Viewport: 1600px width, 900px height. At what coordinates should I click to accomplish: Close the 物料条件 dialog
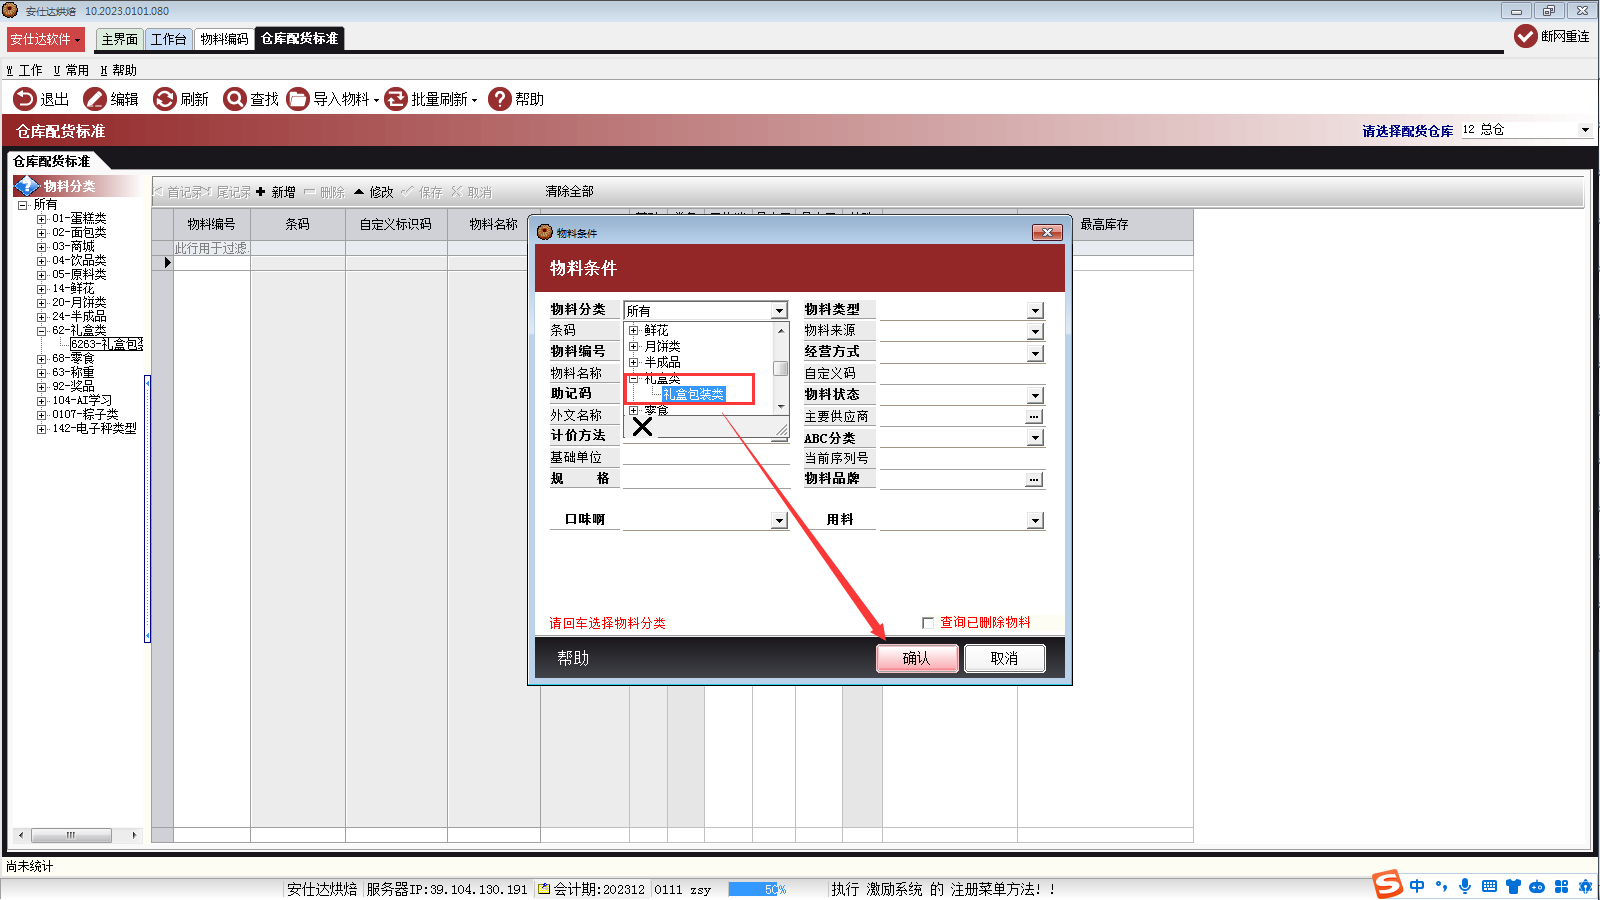(1047, 233)
